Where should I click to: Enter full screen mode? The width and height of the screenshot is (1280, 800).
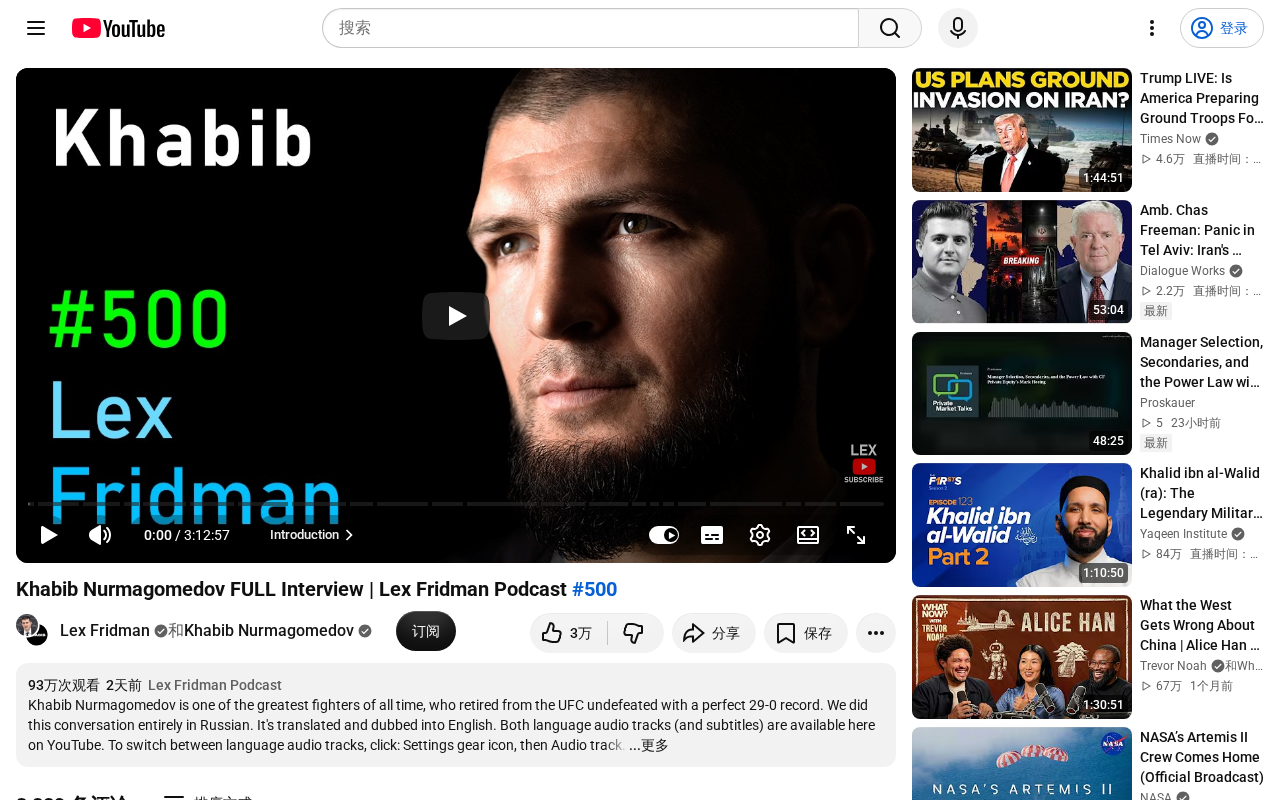point(856,535)
